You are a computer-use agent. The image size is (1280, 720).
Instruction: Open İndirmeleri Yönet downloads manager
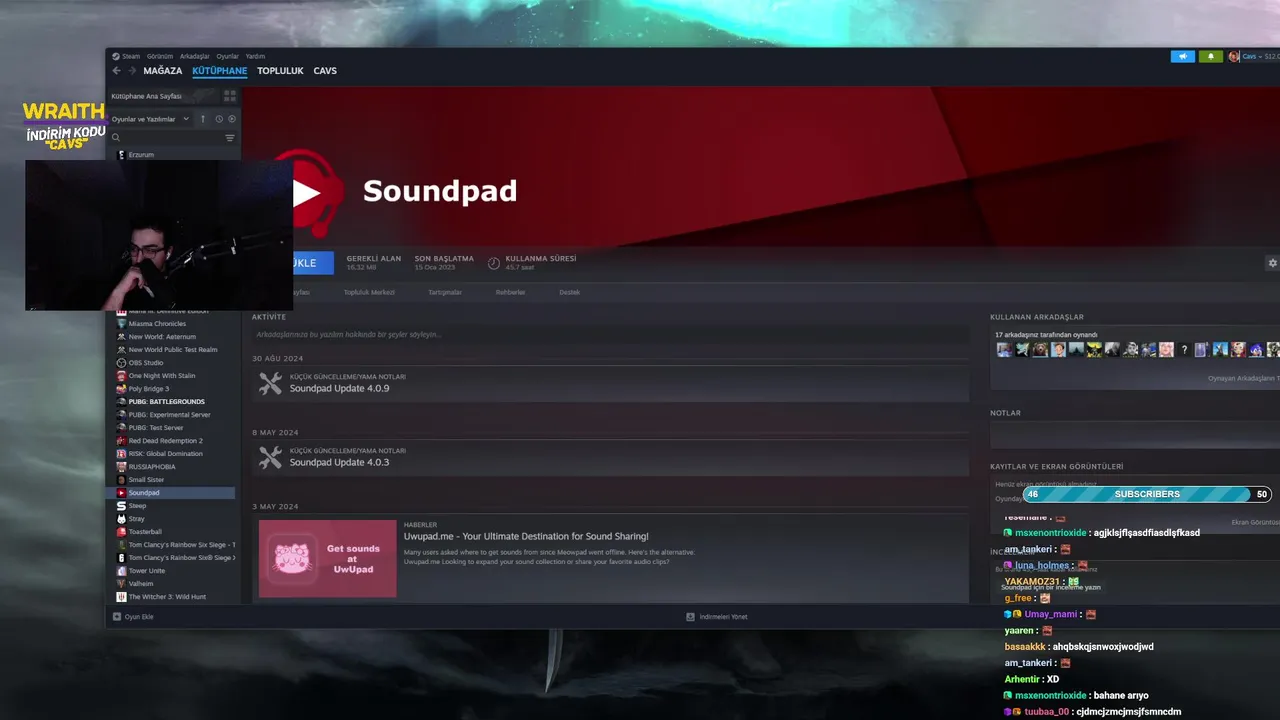pos(717,617)
